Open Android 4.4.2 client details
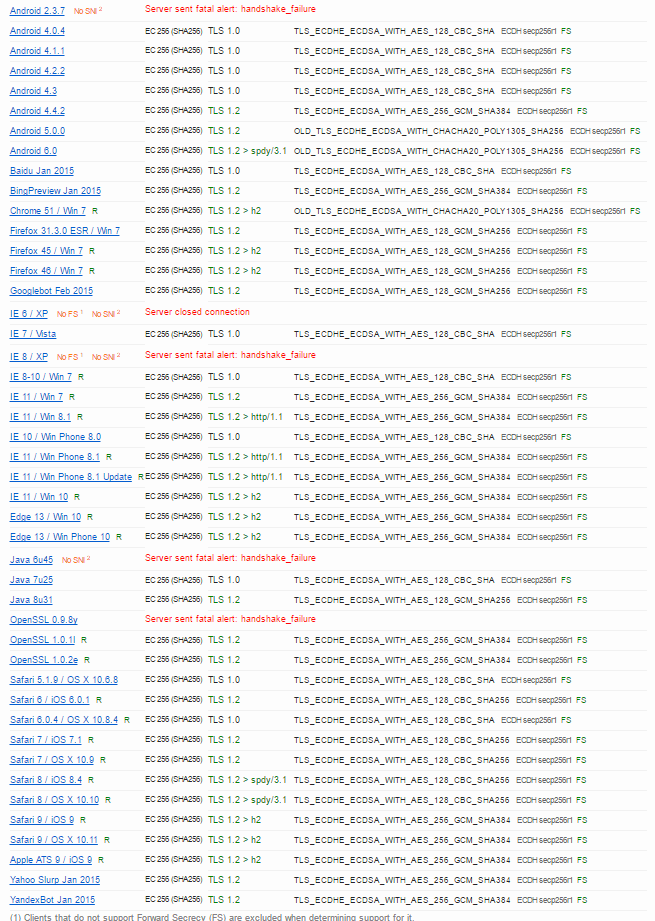This screenshot has width=655, height=921. (x=37, y=111)
